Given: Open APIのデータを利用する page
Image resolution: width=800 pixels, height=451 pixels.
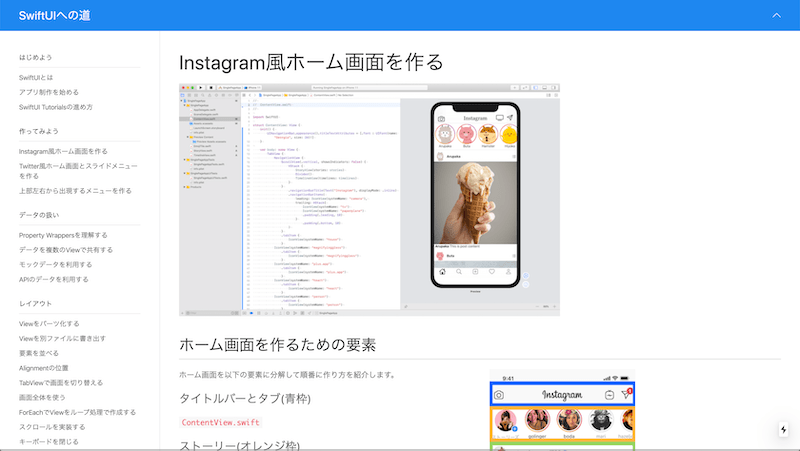Looking at the screenshot, I should [x=54, y=280].
